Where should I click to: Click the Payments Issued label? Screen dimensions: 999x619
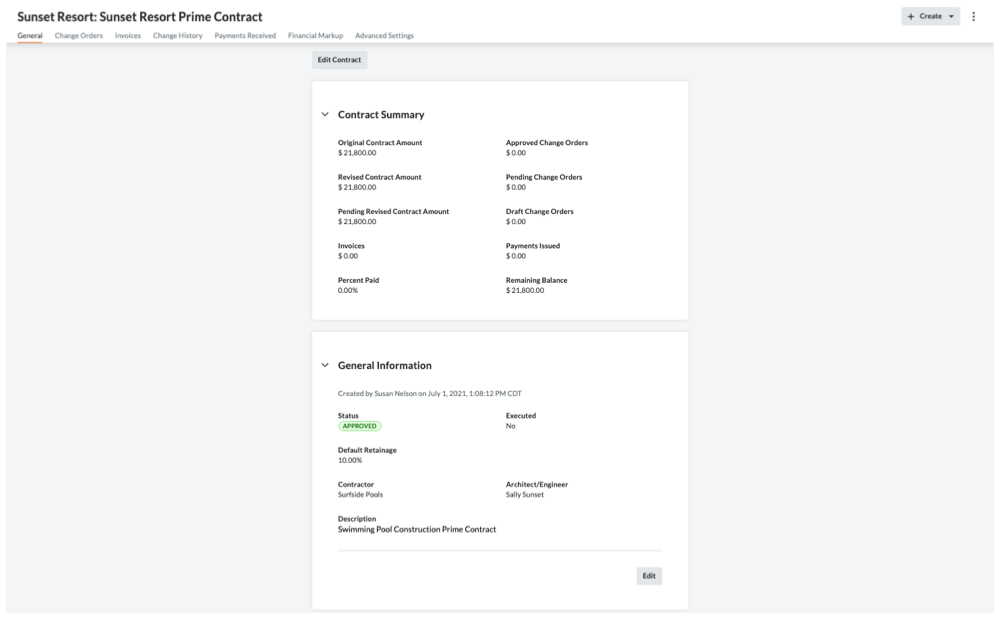pos(533,246)
